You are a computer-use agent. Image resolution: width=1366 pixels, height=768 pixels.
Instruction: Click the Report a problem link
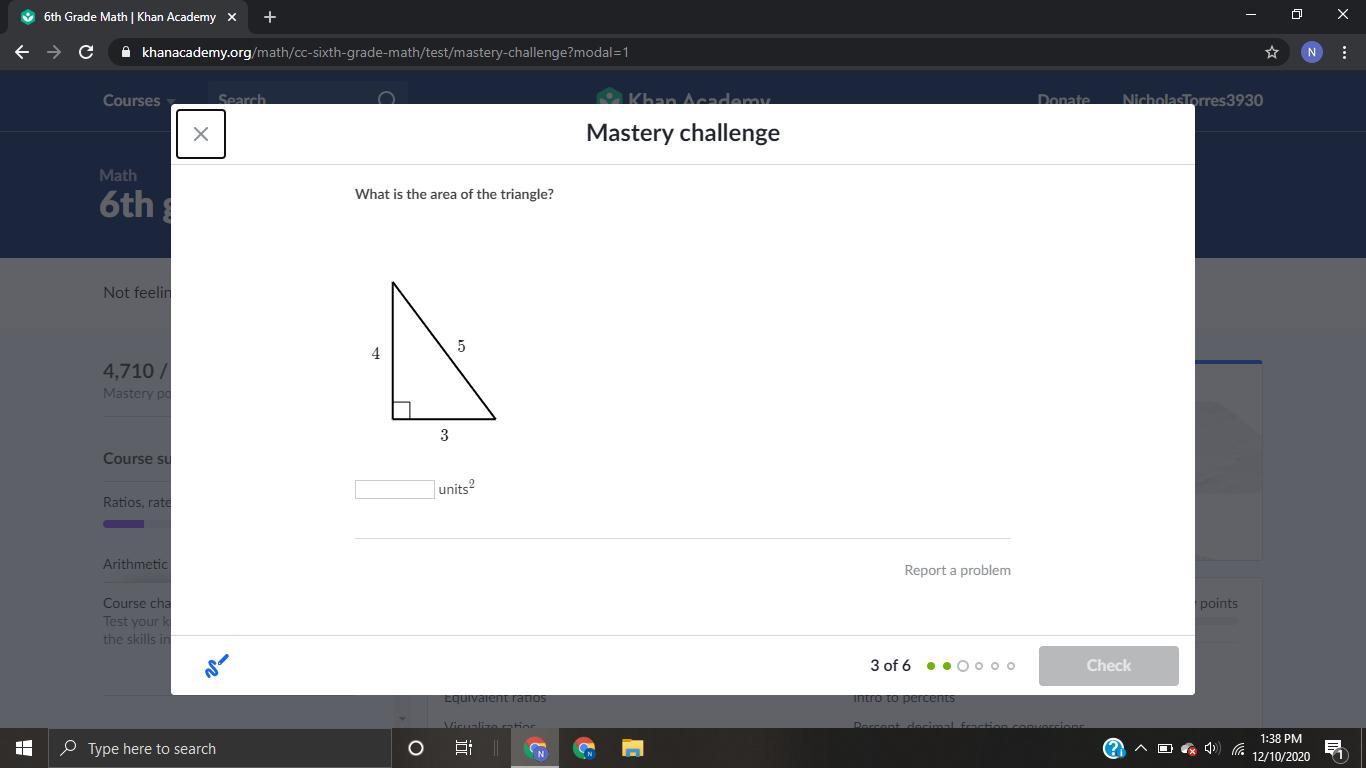pos(957,570)
